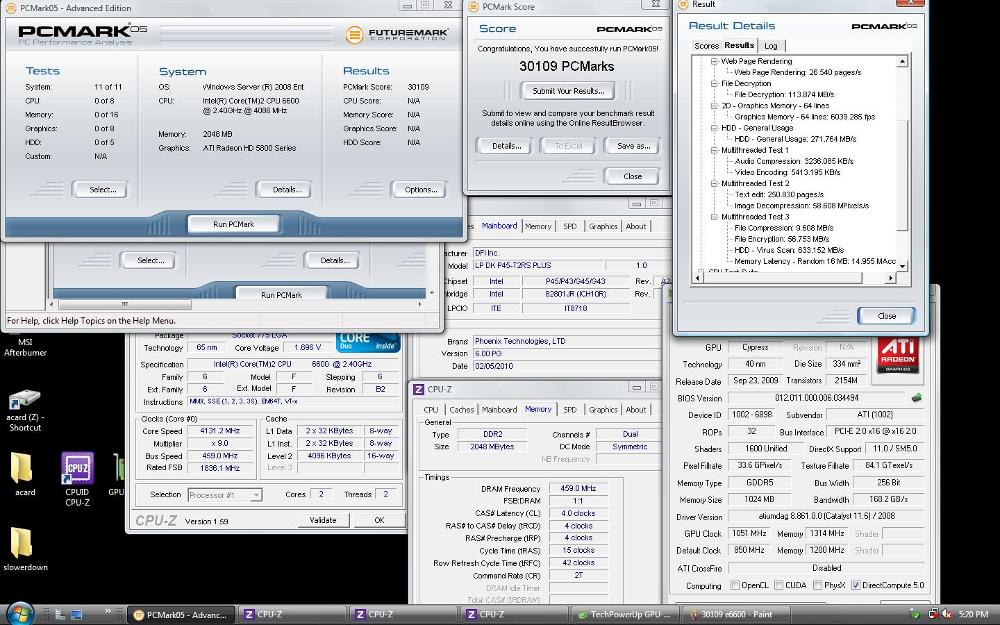Click the Options... button under Results
This screenshot has width=1000, height=625.
pos(420,189)
